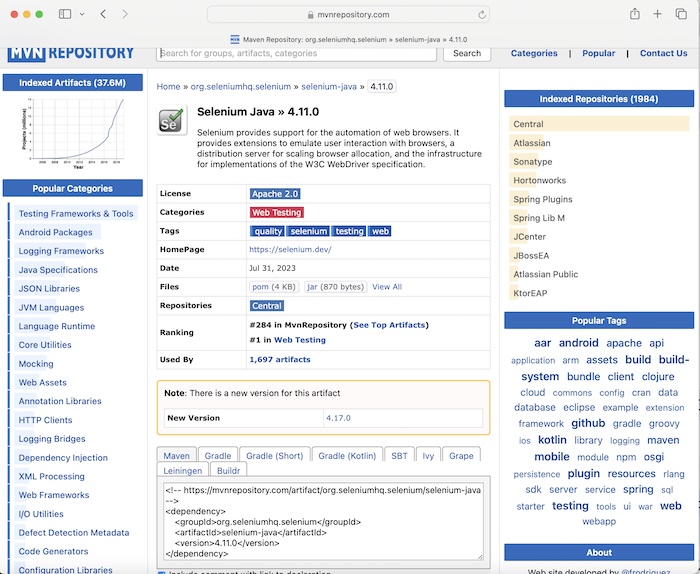This screenshot has height=574, width=700.
Task: Click the lock icon in address bar
Action: tap(310, 15)
